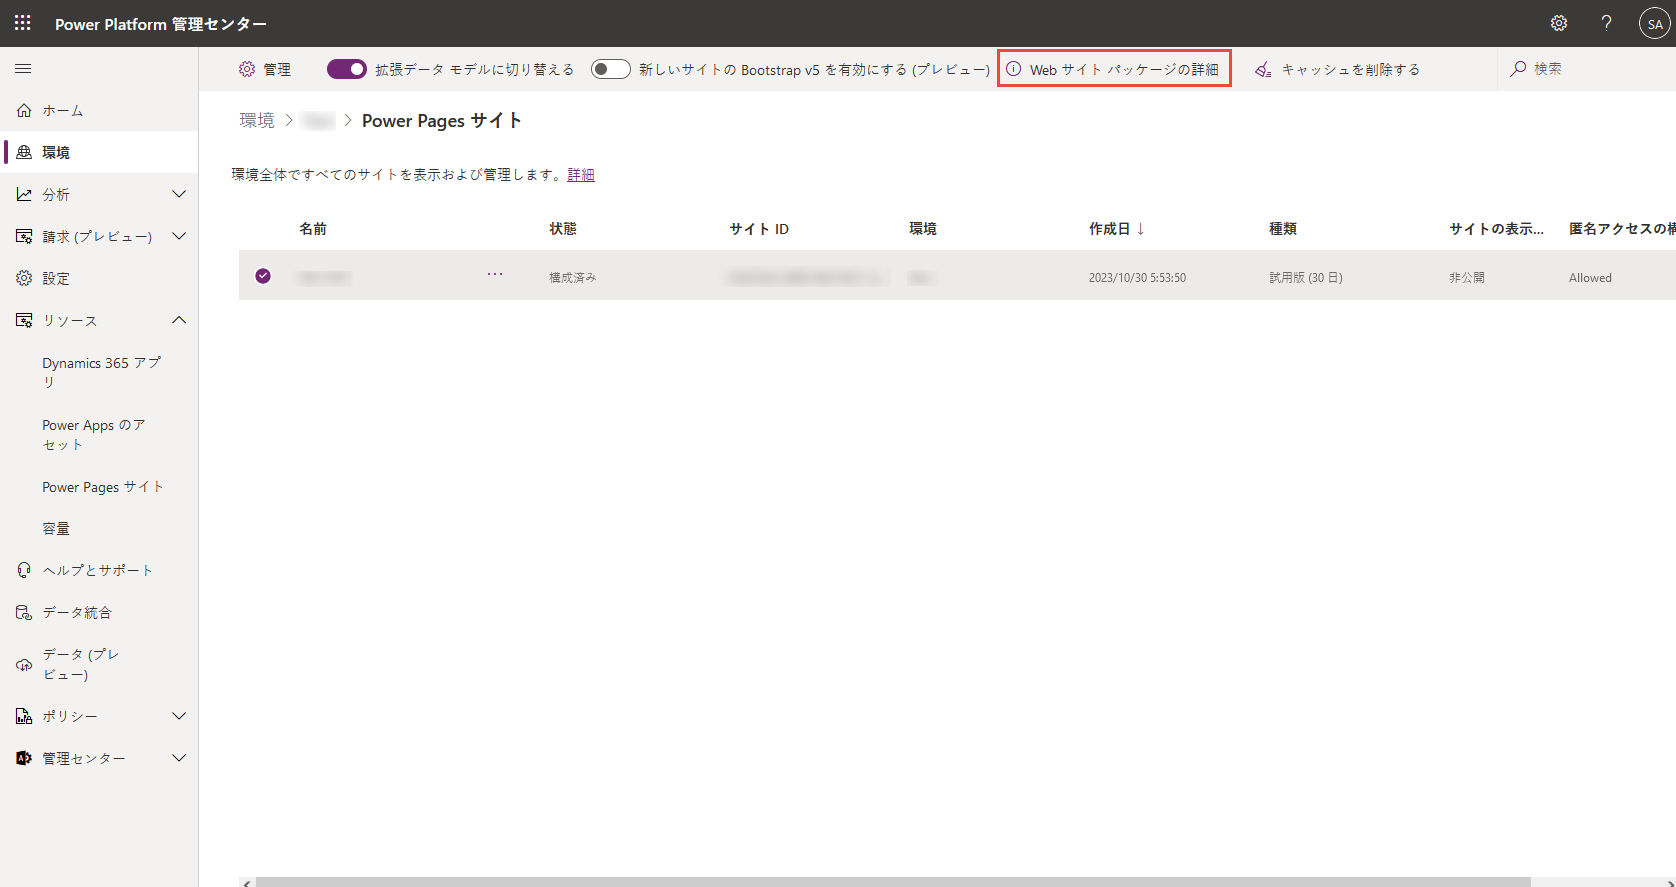Expand the ポリシー section chevron
The height and width of the screenshot is (887, 1676).
[179, 716]
